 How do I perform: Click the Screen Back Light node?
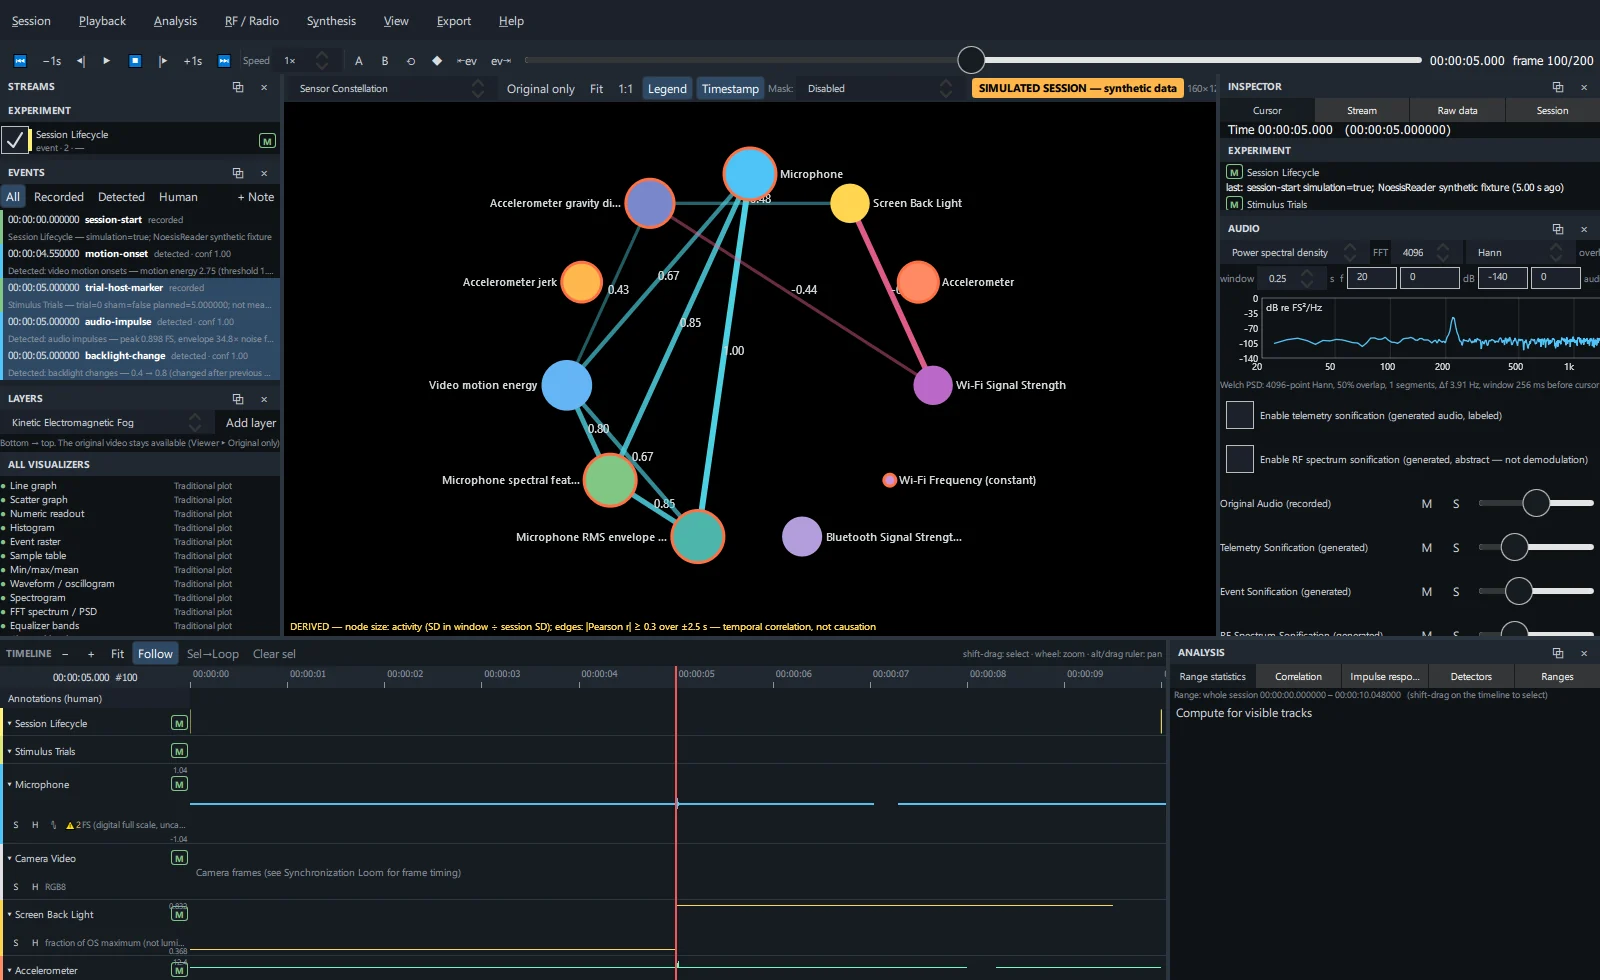point(850,203)
